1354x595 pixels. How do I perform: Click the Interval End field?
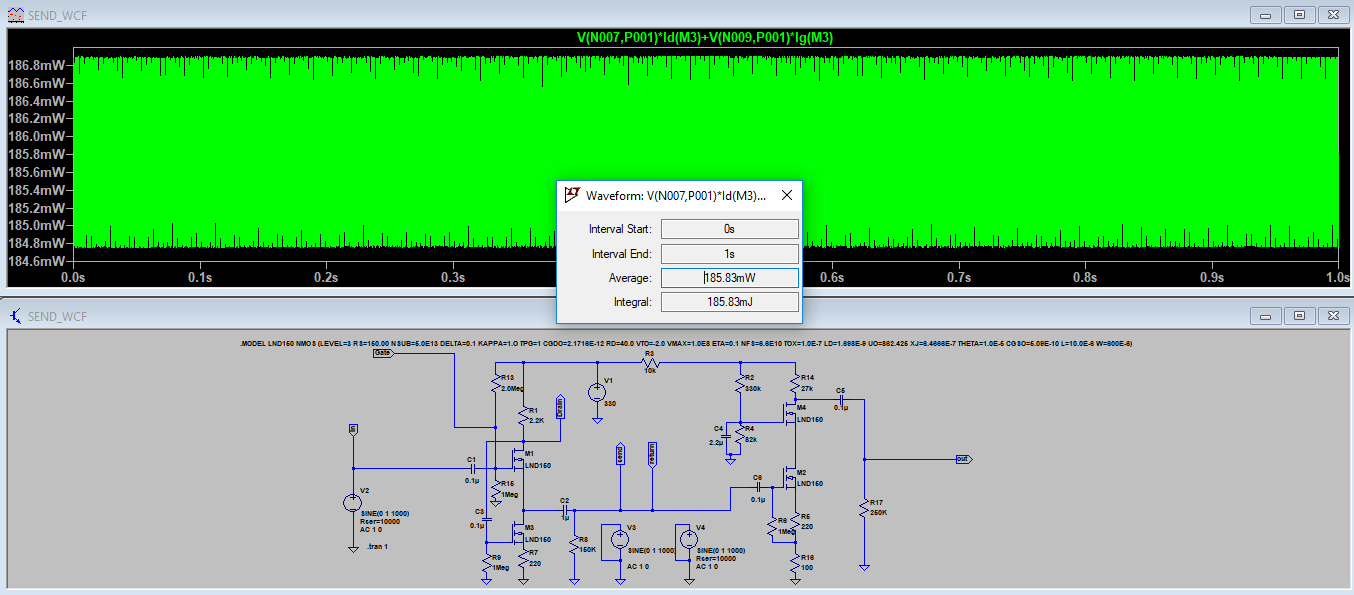(730, 254)
